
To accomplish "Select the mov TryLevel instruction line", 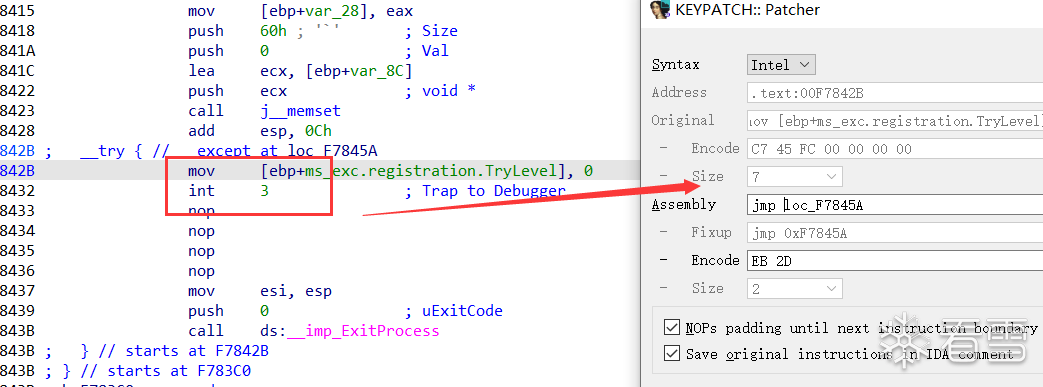I will [x=319, y=172].
